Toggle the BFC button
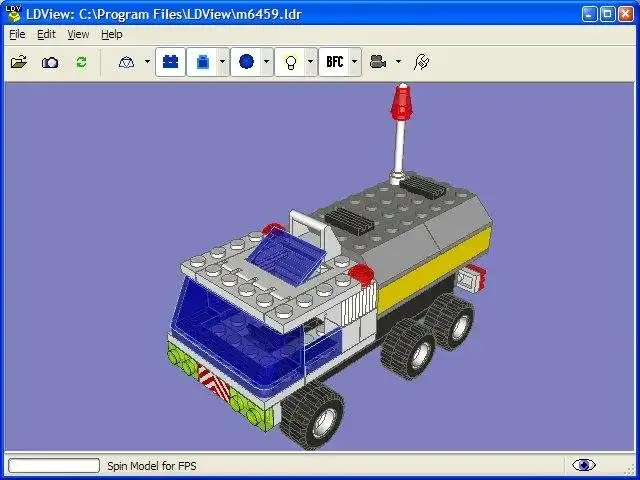Screen dimensions: 640x480 335,62
